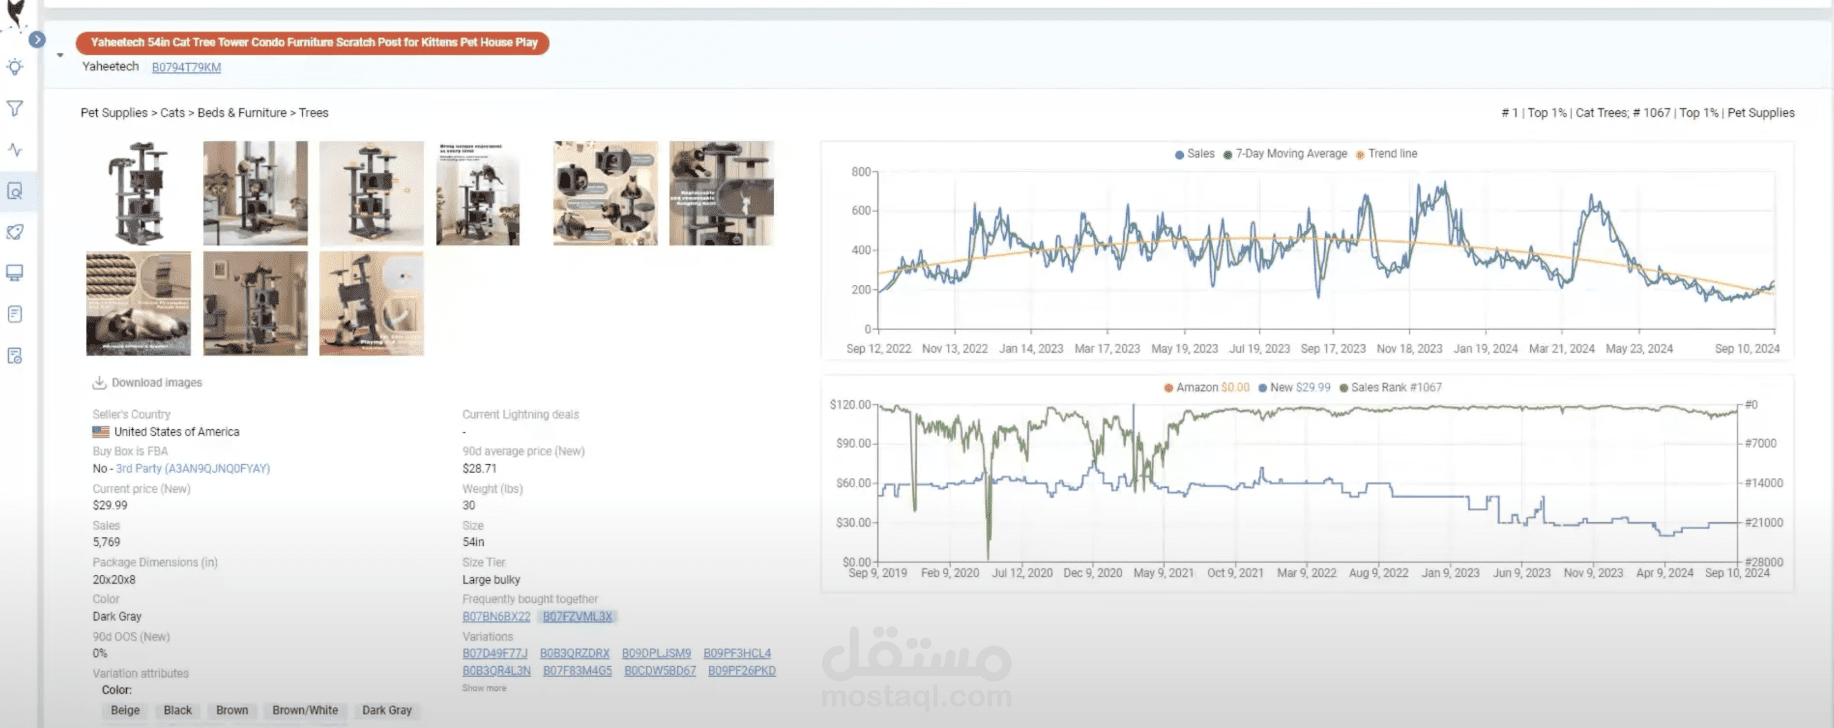Open variation ASIN B07D49F77J
This screenshot has height=728, width=1834.
[x=495, y=654]
